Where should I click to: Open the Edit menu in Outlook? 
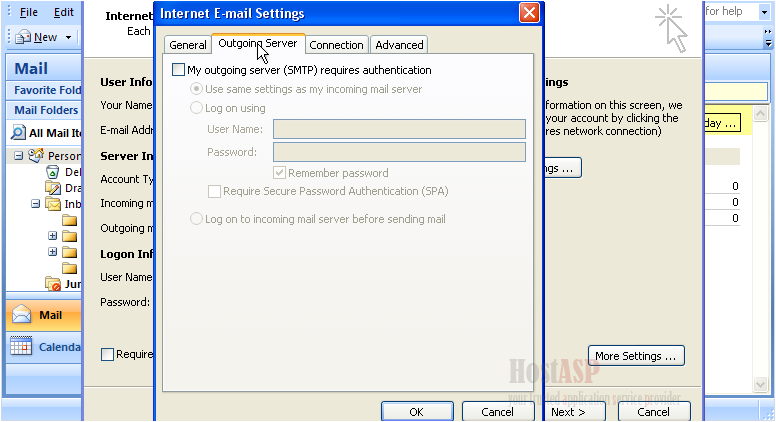point(63,12)
